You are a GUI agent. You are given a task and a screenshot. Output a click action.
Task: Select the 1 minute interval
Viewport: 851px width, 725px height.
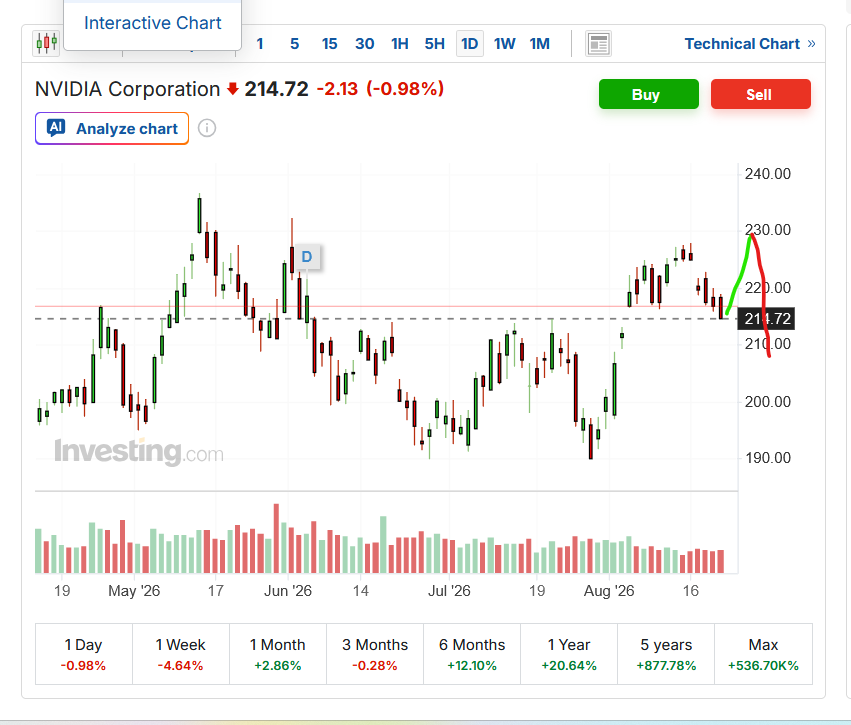pyautogui.click(x=260, y=43)
